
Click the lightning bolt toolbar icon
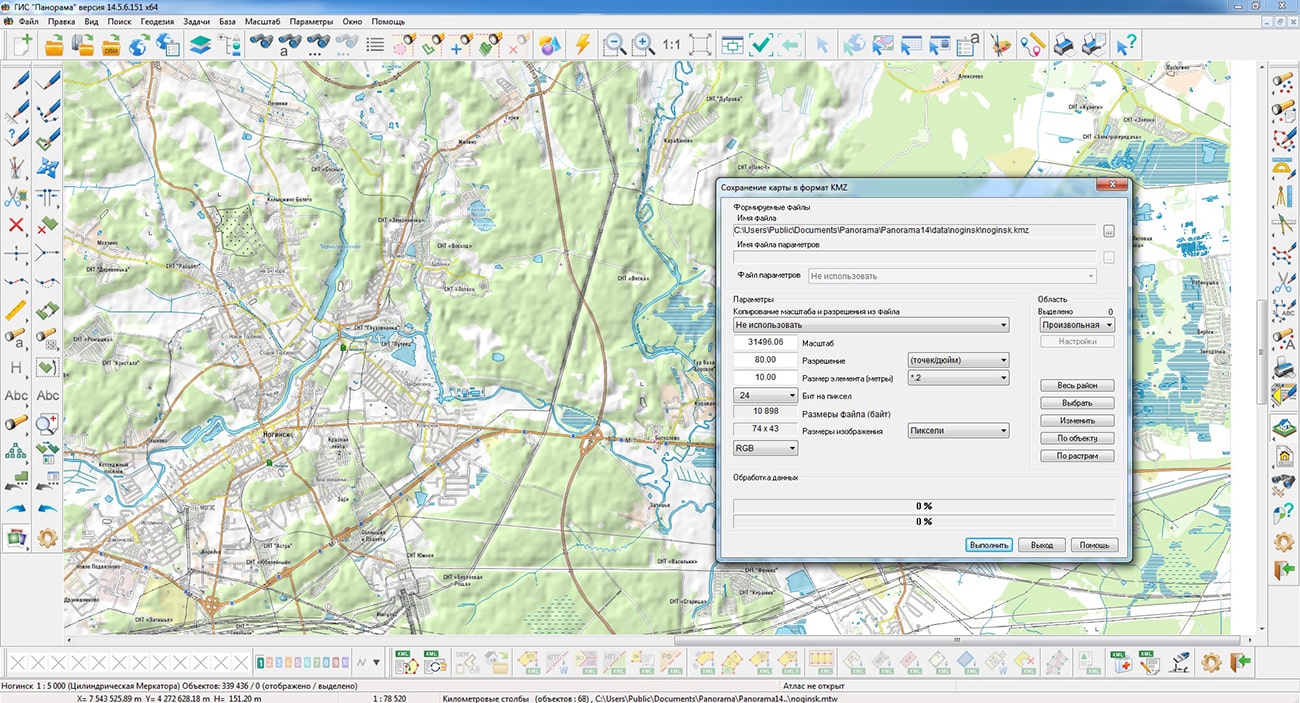[582, 44]
